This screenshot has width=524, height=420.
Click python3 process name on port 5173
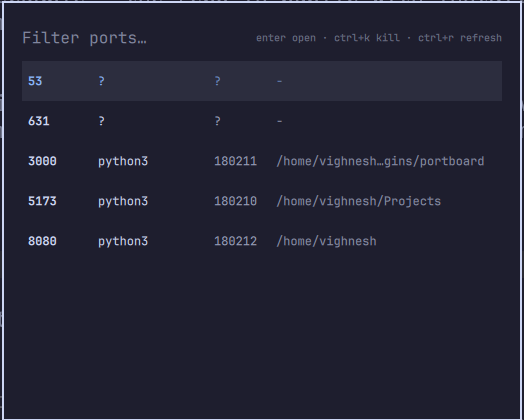point(123,202)
